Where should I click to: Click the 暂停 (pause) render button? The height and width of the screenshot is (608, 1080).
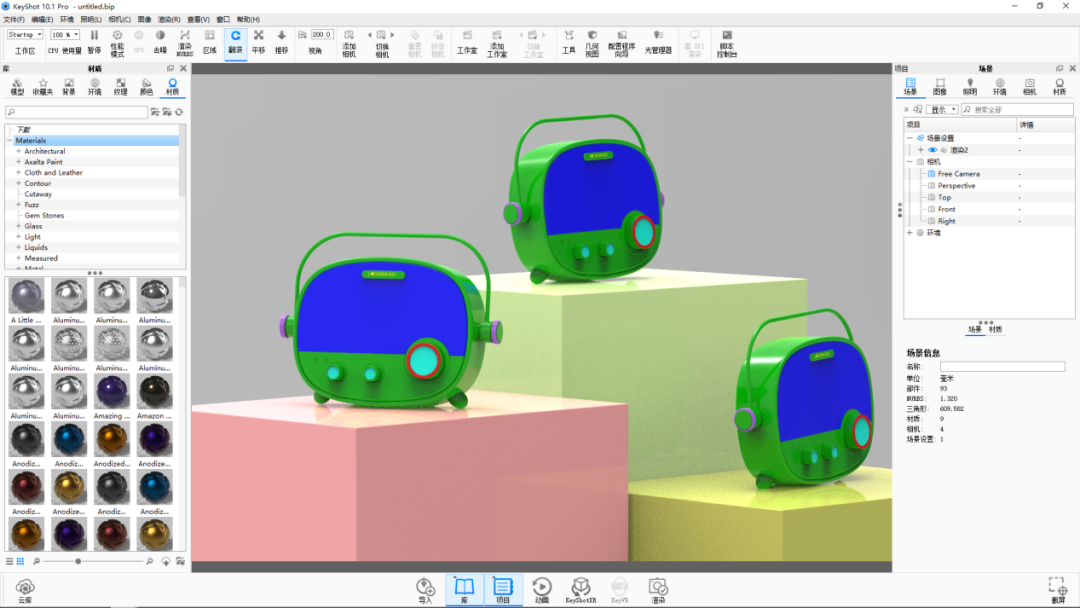click(94, 42)
